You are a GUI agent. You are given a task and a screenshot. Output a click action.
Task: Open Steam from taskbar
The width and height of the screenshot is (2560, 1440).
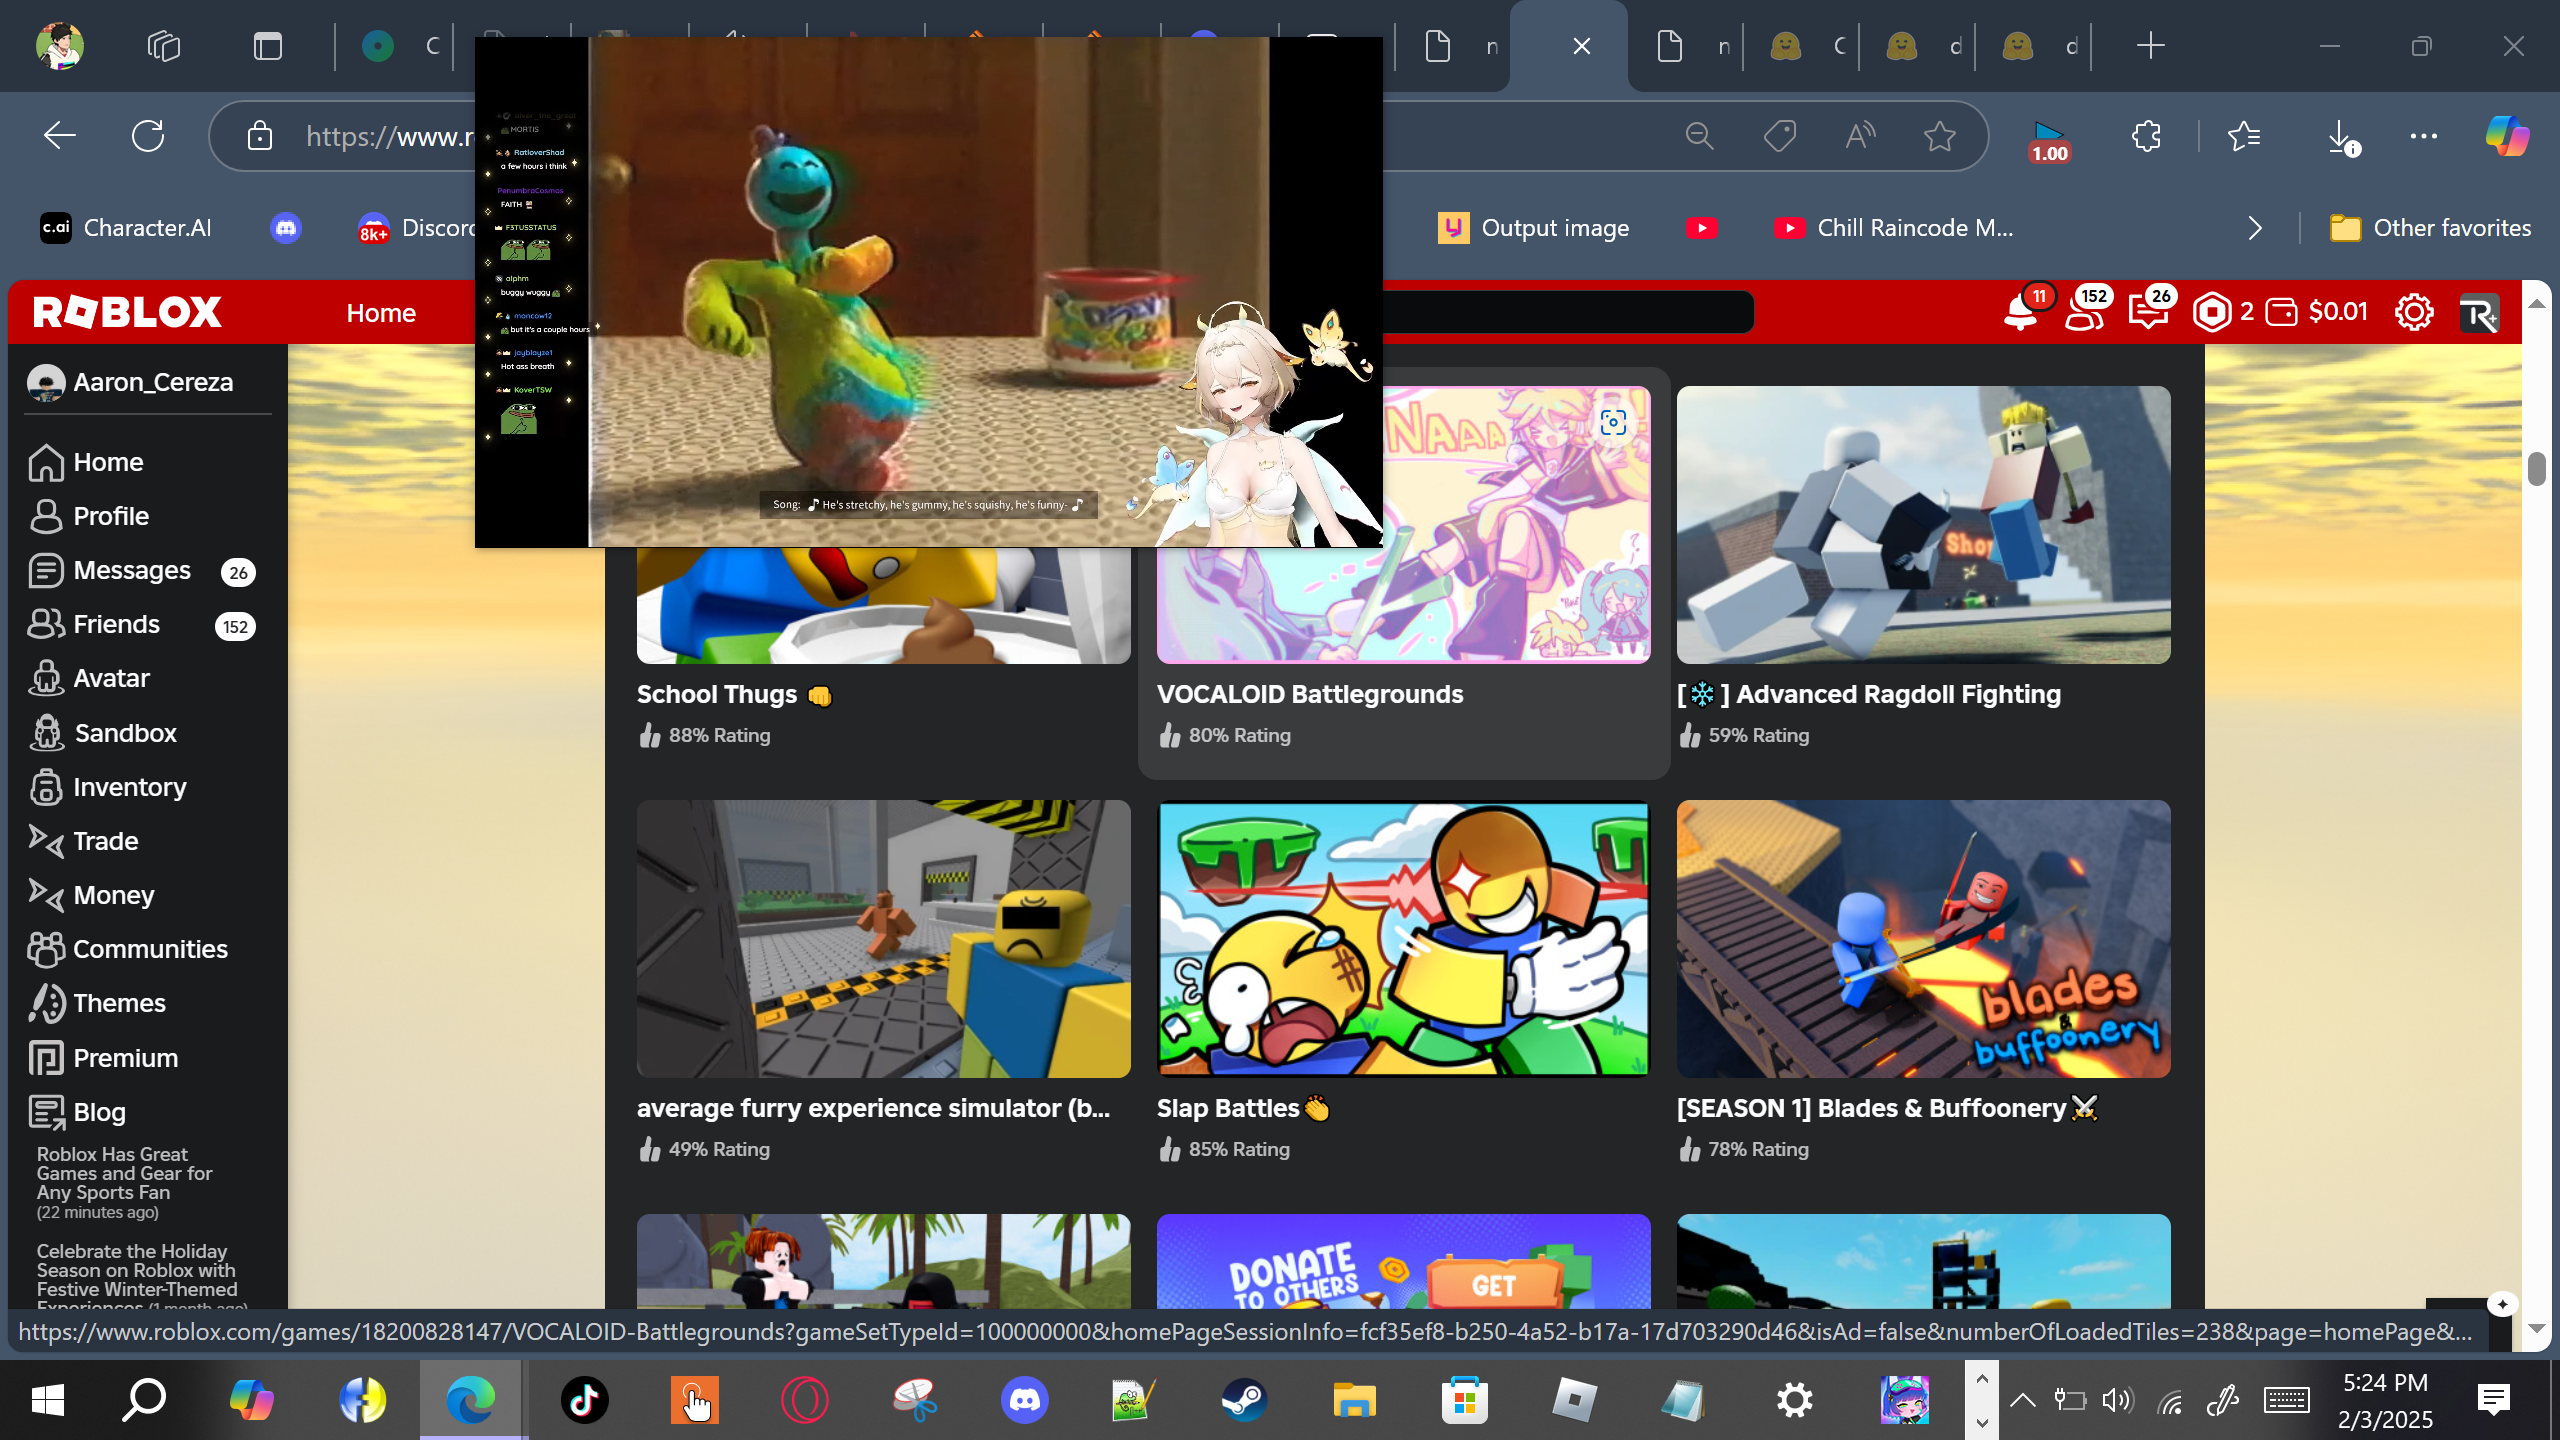click(1244, 1400)
